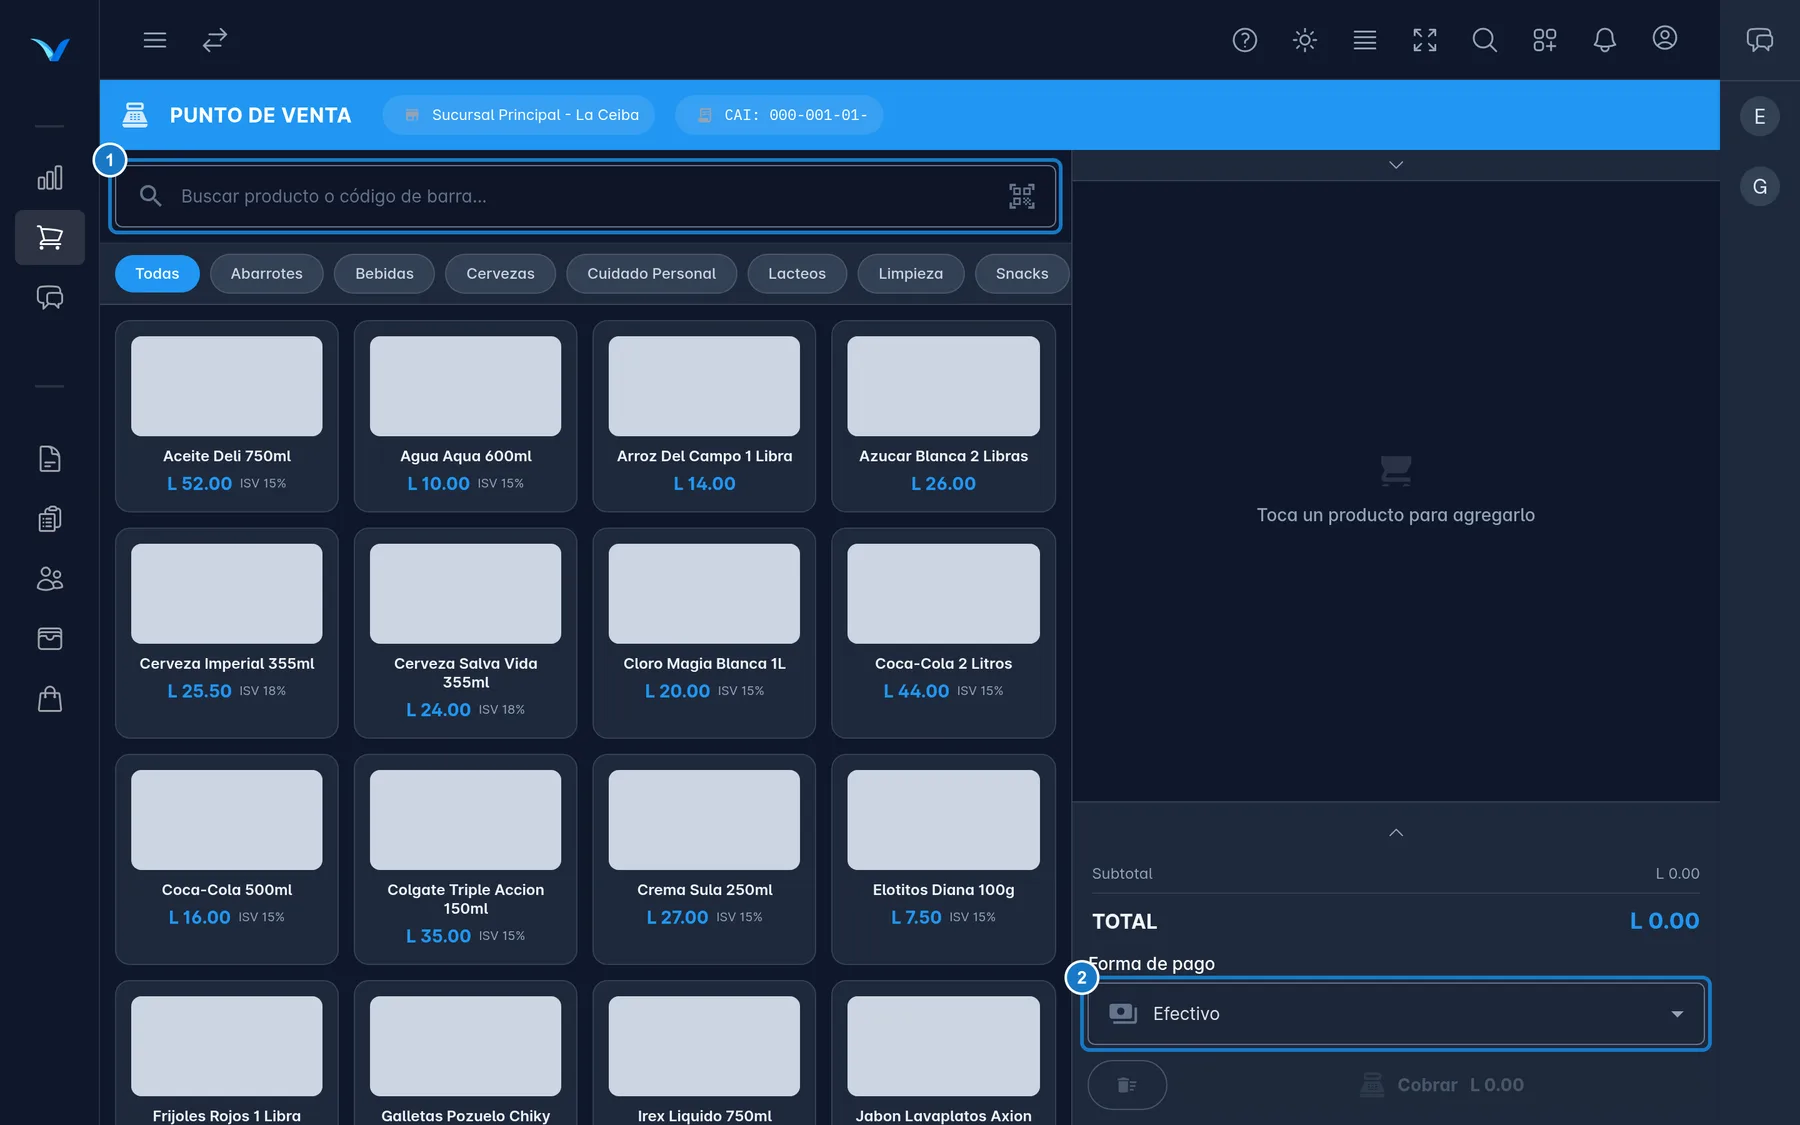The height and width of the screenshot is (1125, 1800).
Task: Filter by Lacteos category
Action: pos(797,274)
